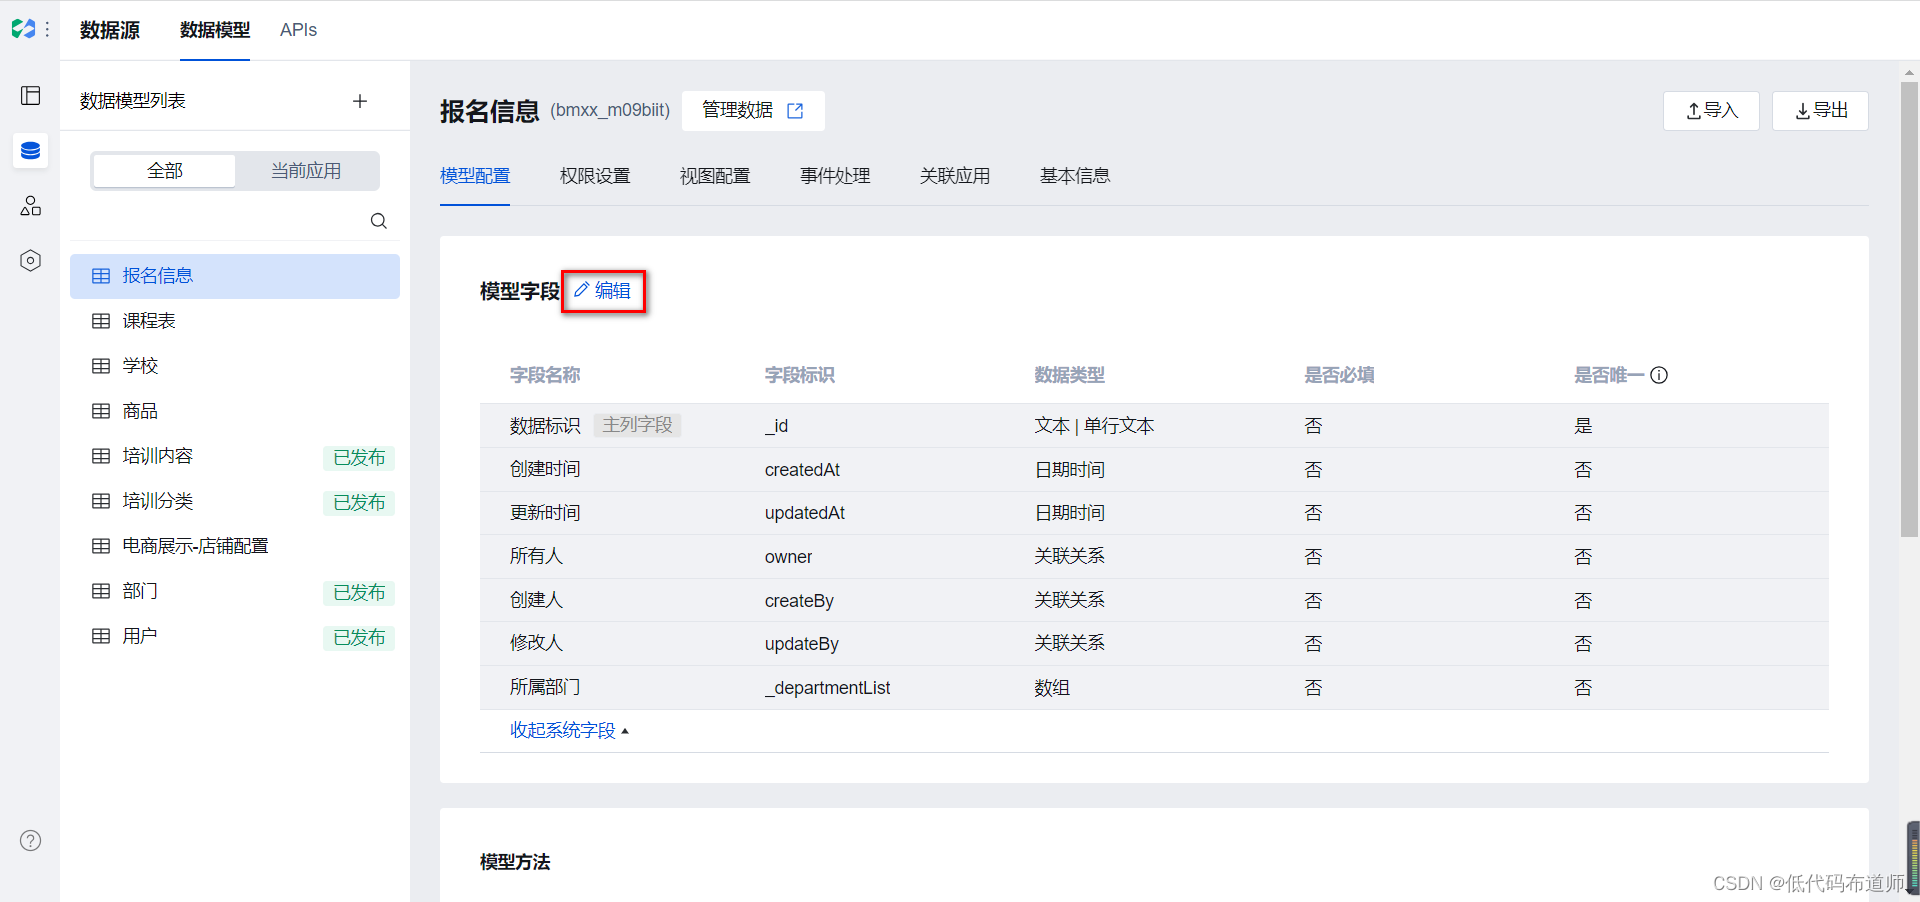Switch to the 关联应用 tab
The height and width of the screenshot is (902, 1920).
[x=955, y=176]
